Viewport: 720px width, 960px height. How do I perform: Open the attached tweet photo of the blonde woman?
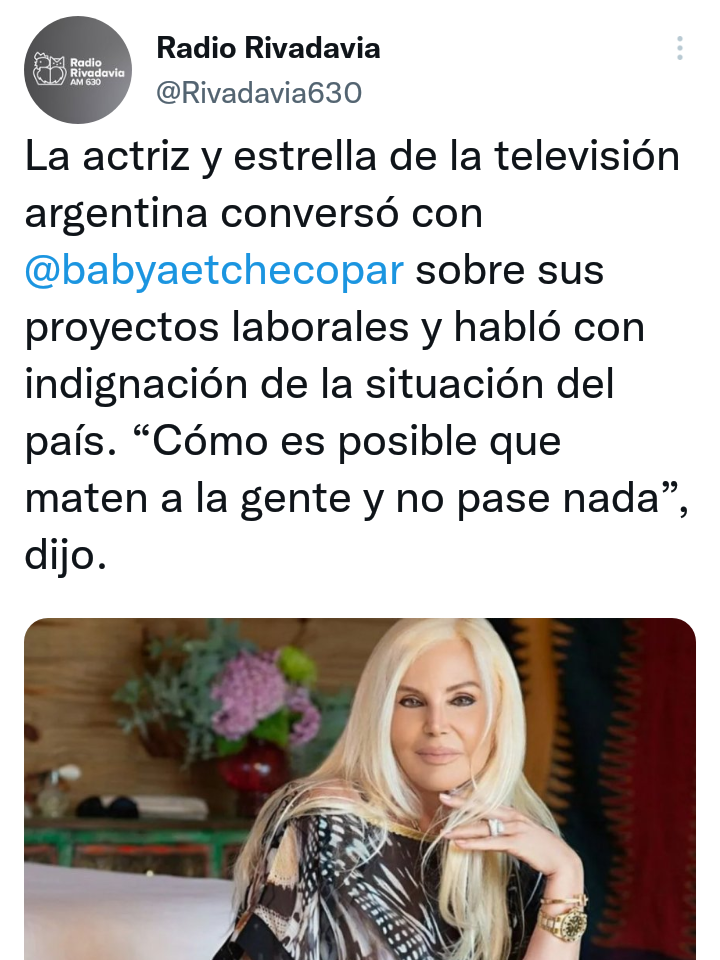(x=360, y=789)
